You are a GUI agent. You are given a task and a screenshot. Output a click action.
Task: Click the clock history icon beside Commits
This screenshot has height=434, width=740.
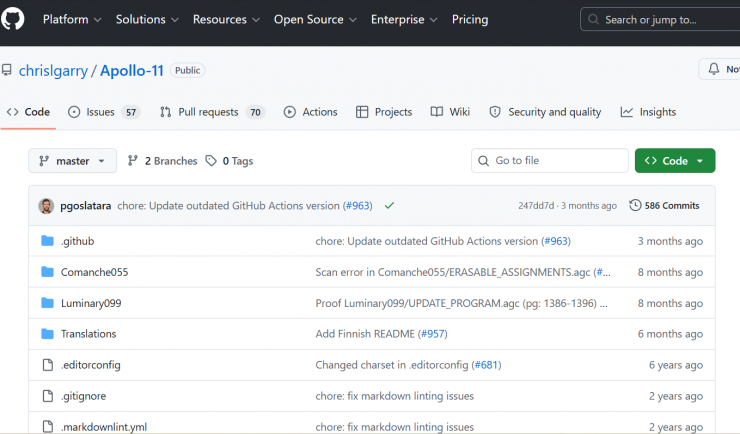pos(635,206)
